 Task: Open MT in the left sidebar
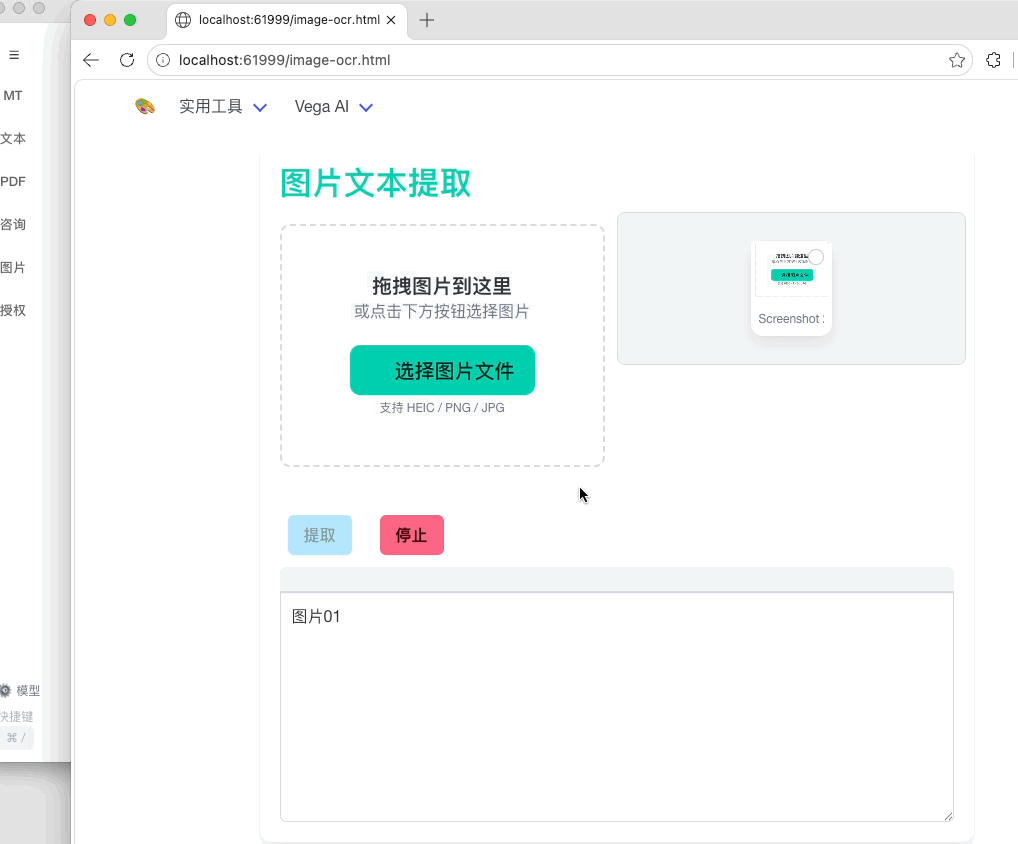13,95
